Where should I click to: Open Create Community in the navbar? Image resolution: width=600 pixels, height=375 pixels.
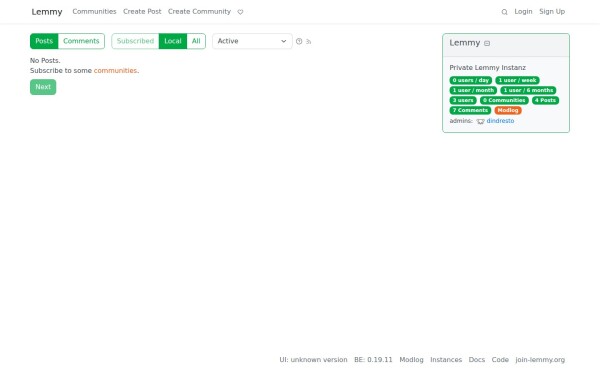(199, 11)
